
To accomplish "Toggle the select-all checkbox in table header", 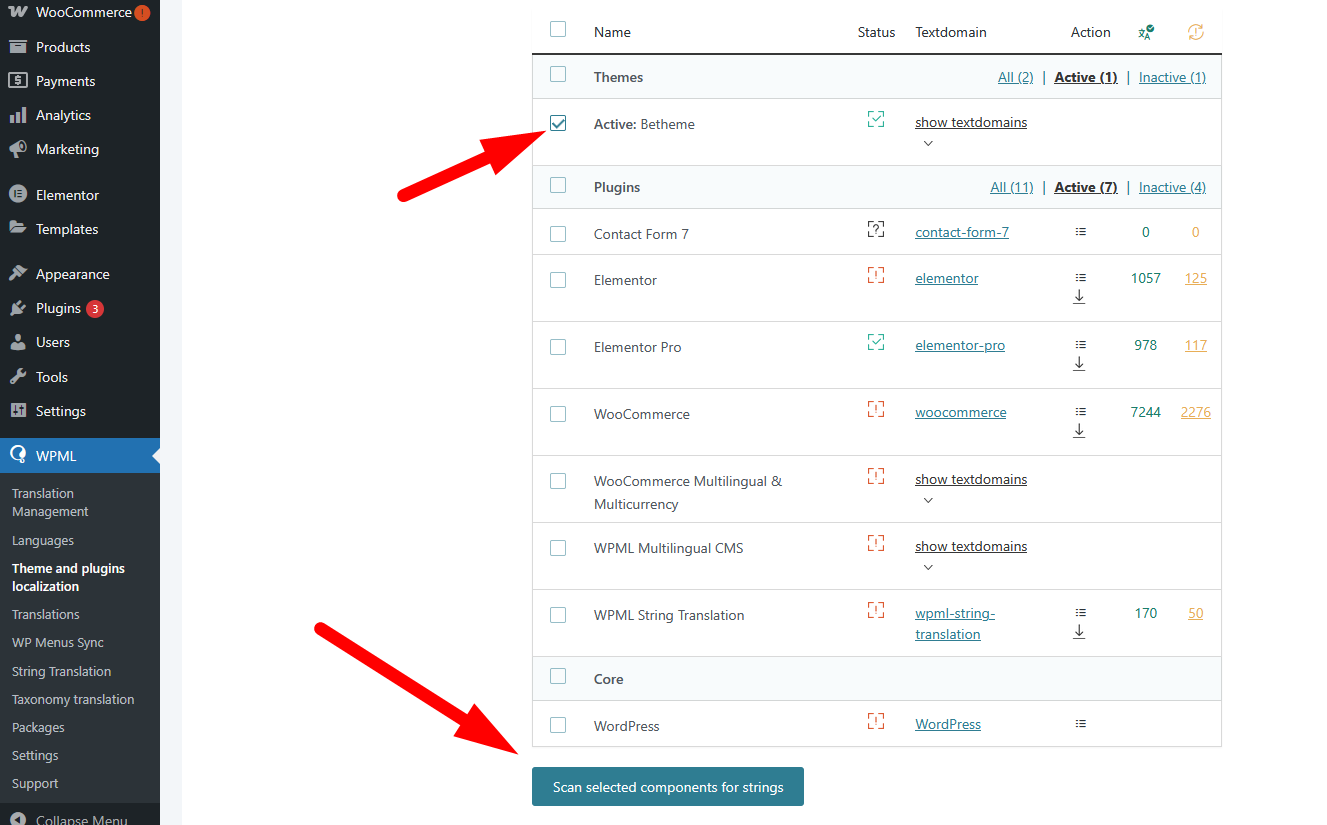I will coord(558,30).
